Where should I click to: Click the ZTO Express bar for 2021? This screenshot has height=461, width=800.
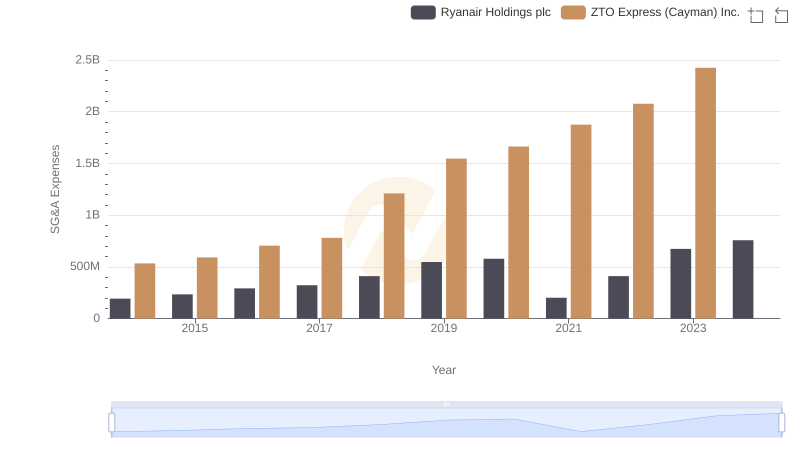(581, 221)
